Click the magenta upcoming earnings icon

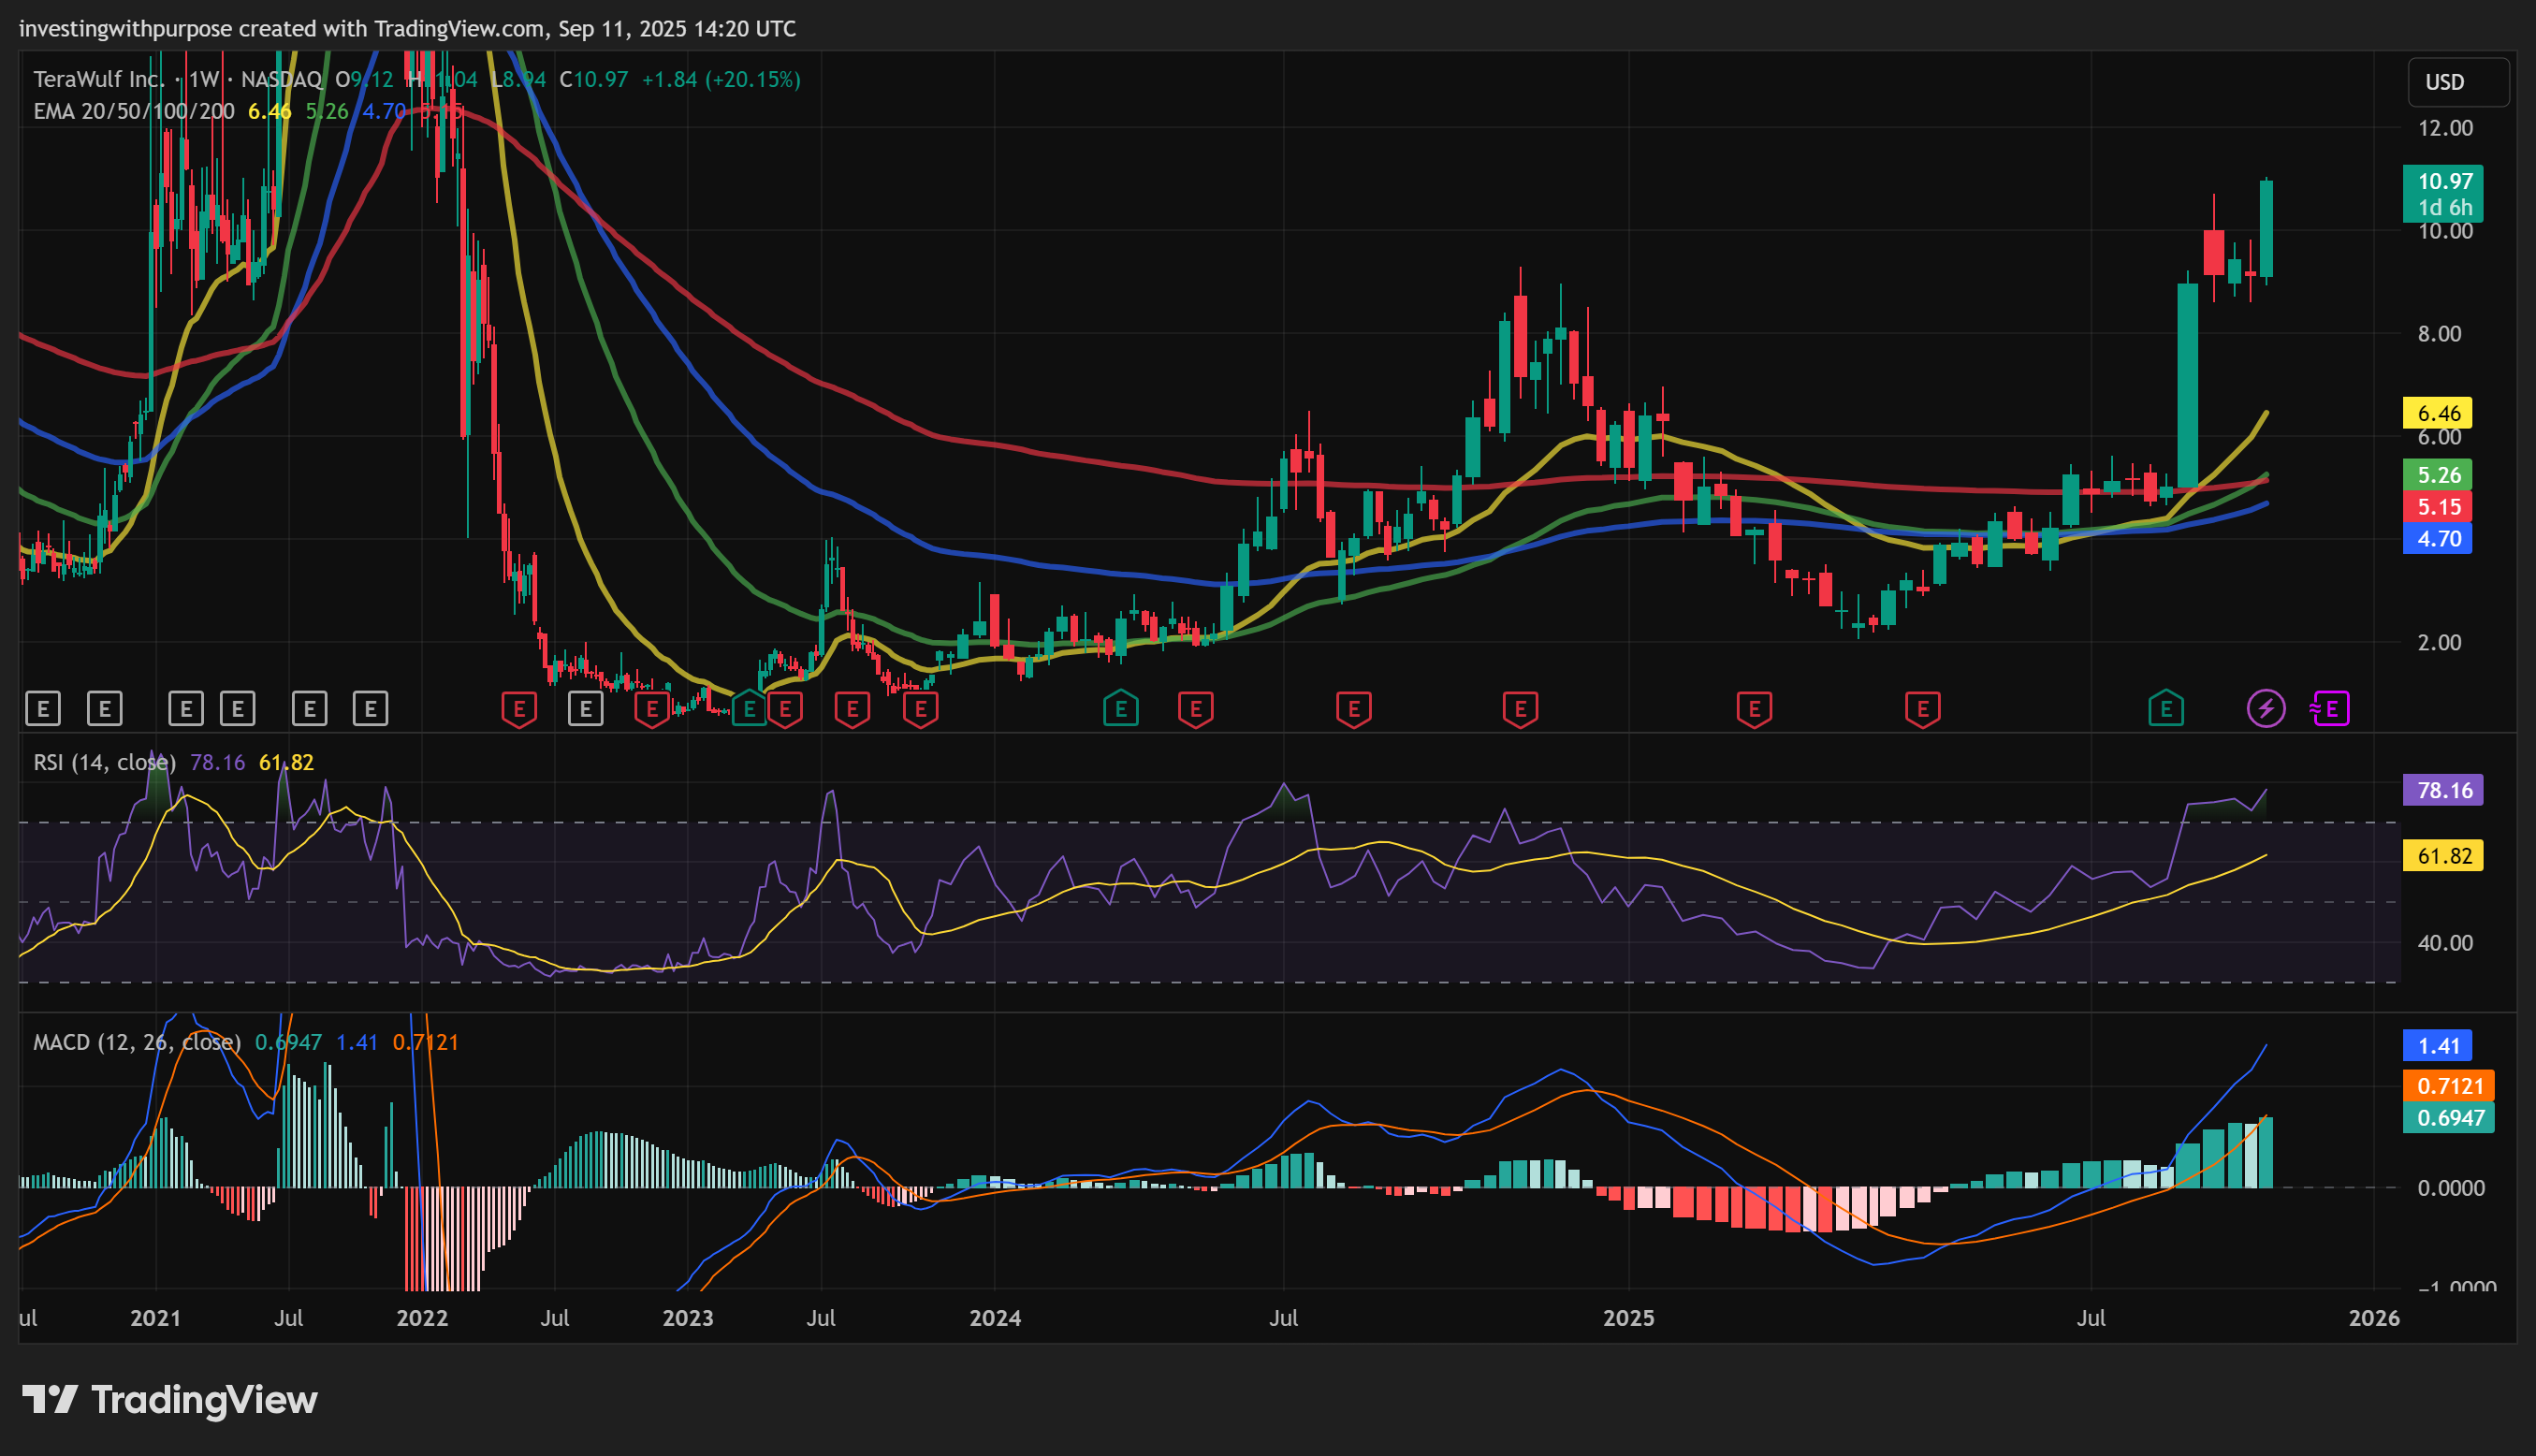(2330, 709)
